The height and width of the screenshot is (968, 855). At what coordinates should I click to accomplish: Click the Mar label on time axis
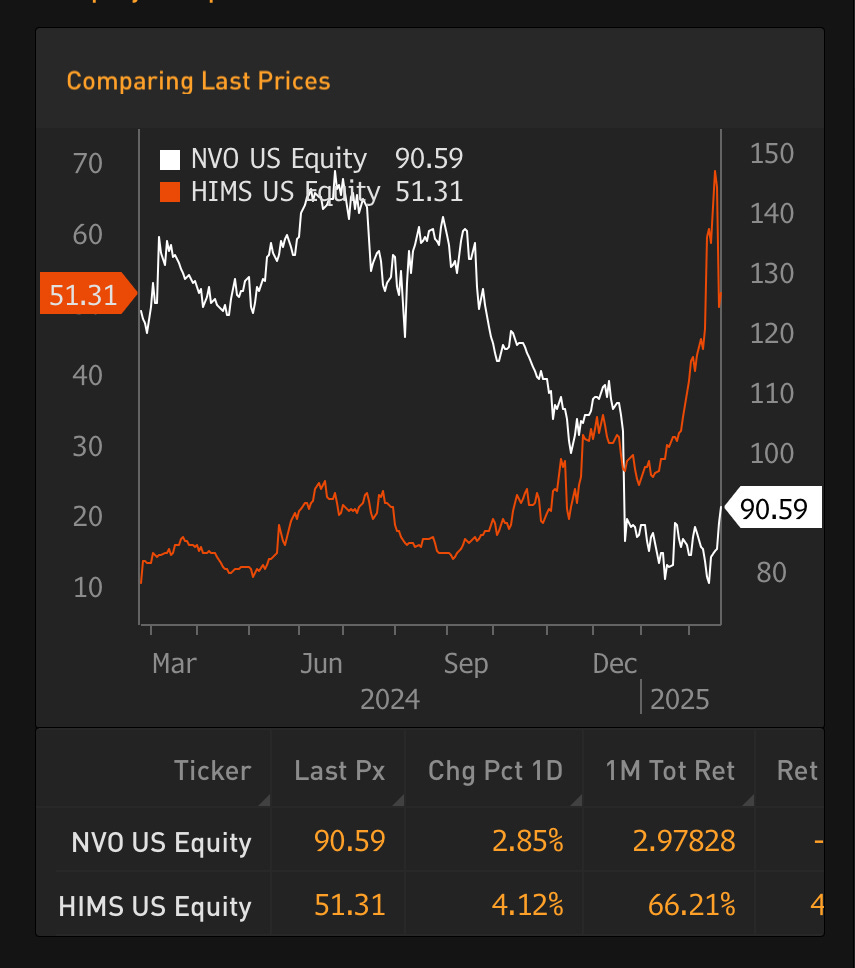(174, 664)
